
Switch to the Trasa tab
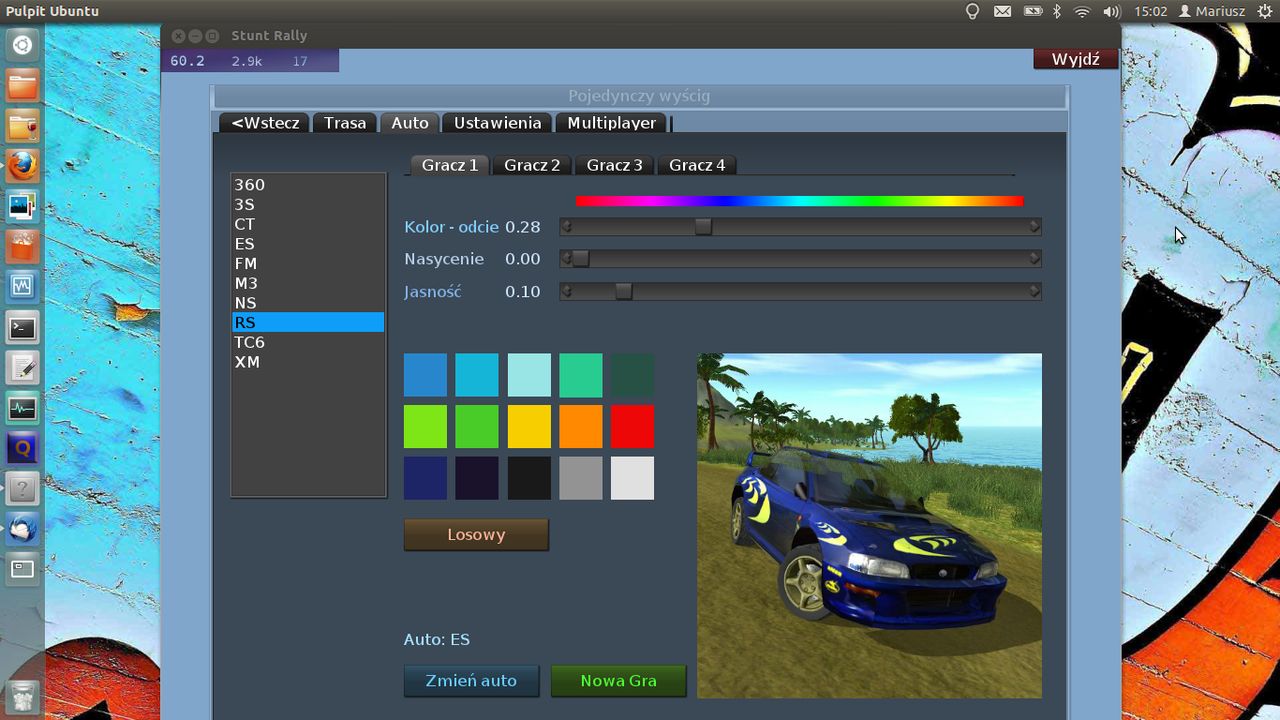click(345, 122)
